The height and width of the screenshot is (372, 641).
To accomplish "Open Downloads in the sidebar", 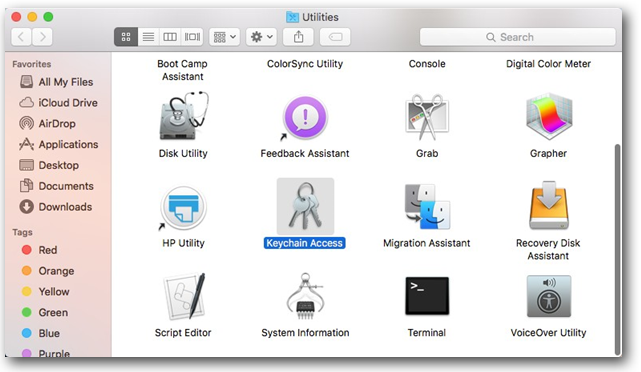I will [57, 207].
